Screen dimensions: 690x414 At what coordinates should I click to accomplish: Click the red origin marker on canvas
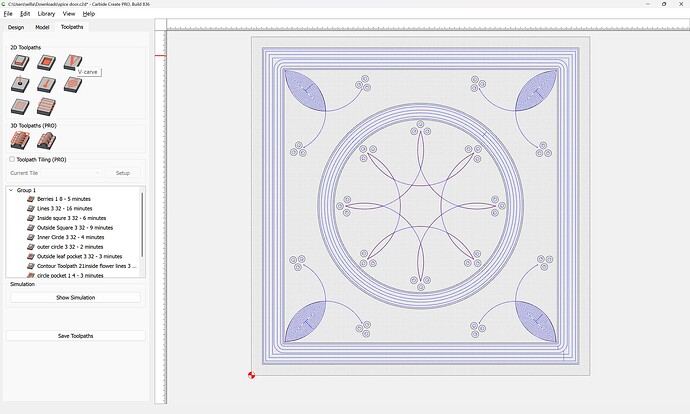pyautogui.click(x=251, y=375)
